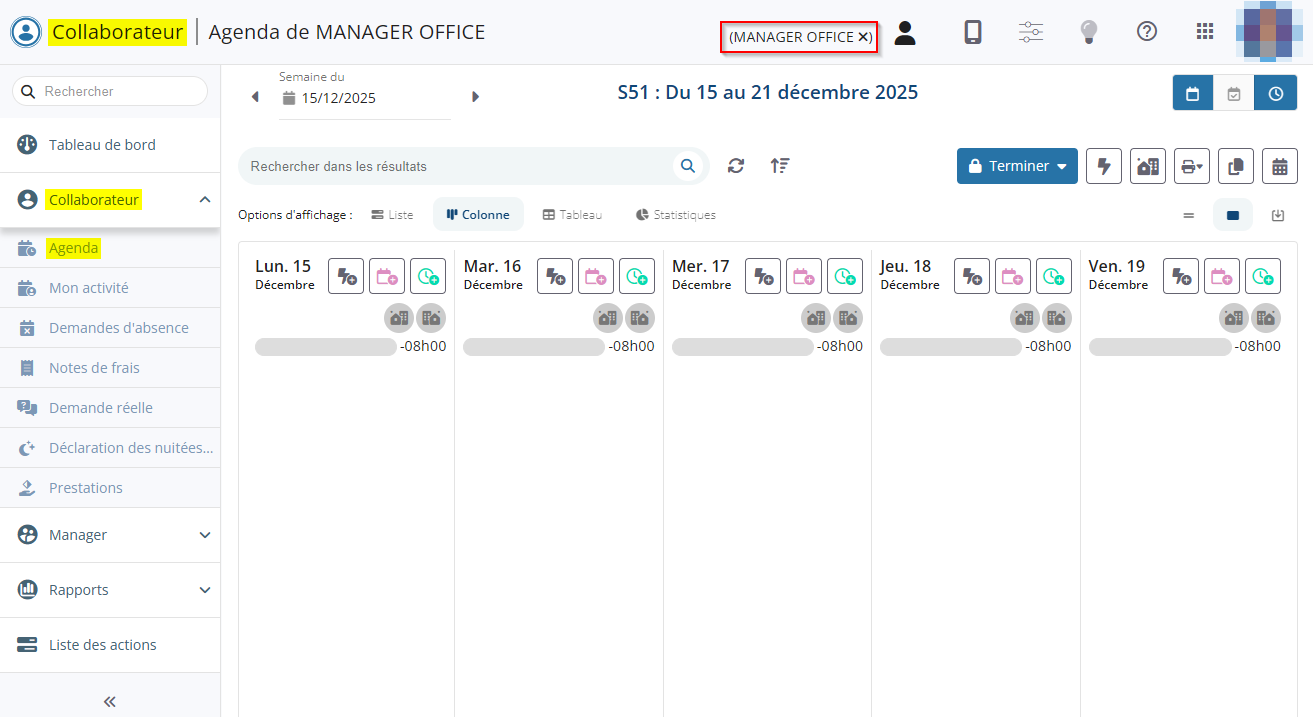Open Notes de frais menu item
1313x717 pixels.
pyautogui.click(x=94, y=368)
